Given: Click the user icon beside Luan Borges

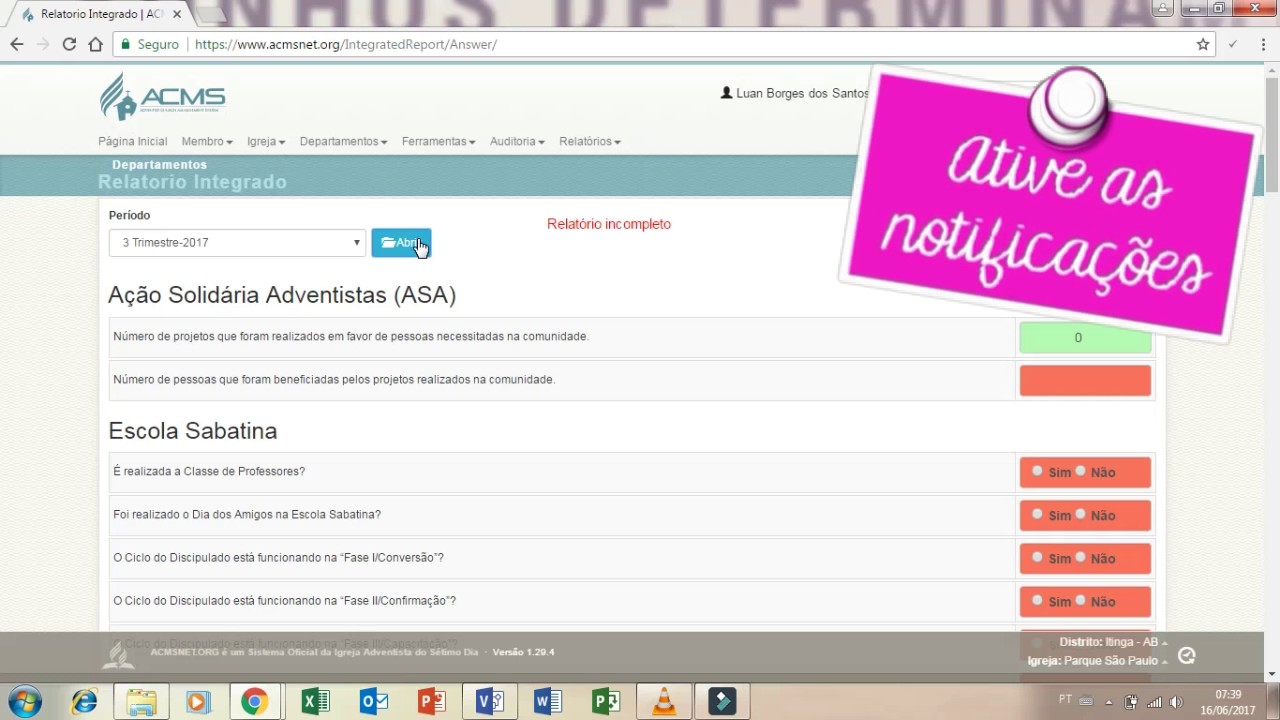Looking at the screenshot, I should click(x=727, y=92).
